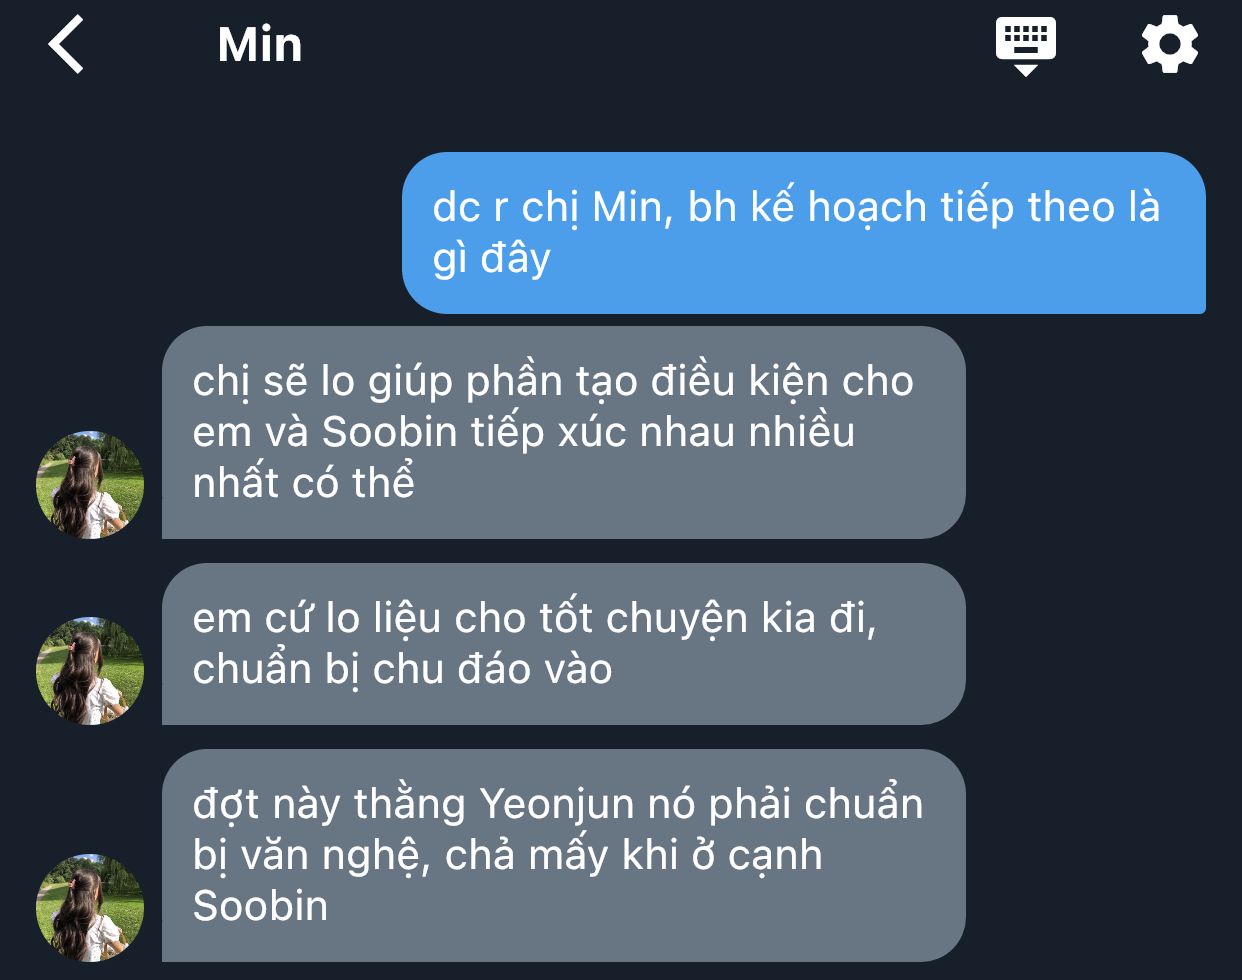Click 'Soobin' in the 'tiếp xúc nhau' message

390,432
